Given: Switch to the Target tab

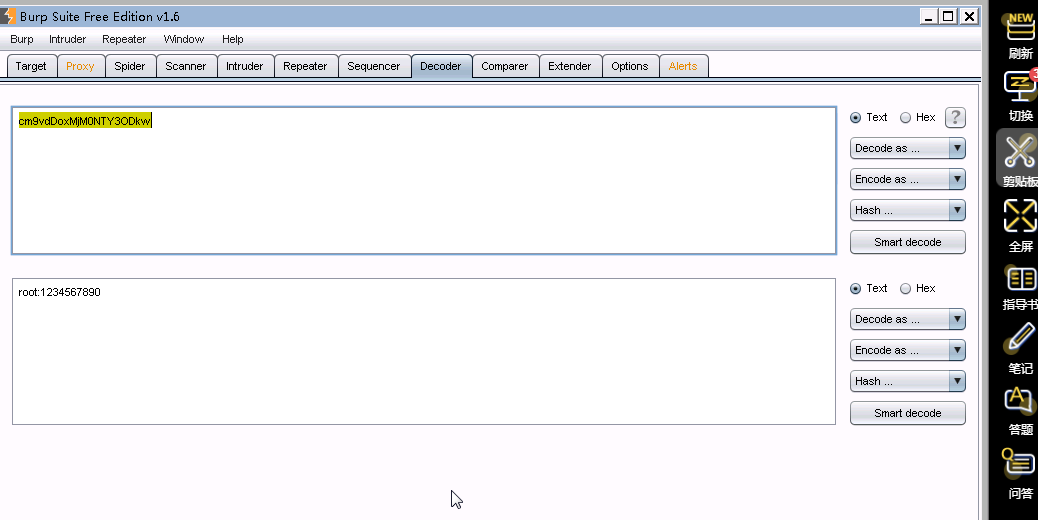Looking at the screenshot, I should 31,66.
